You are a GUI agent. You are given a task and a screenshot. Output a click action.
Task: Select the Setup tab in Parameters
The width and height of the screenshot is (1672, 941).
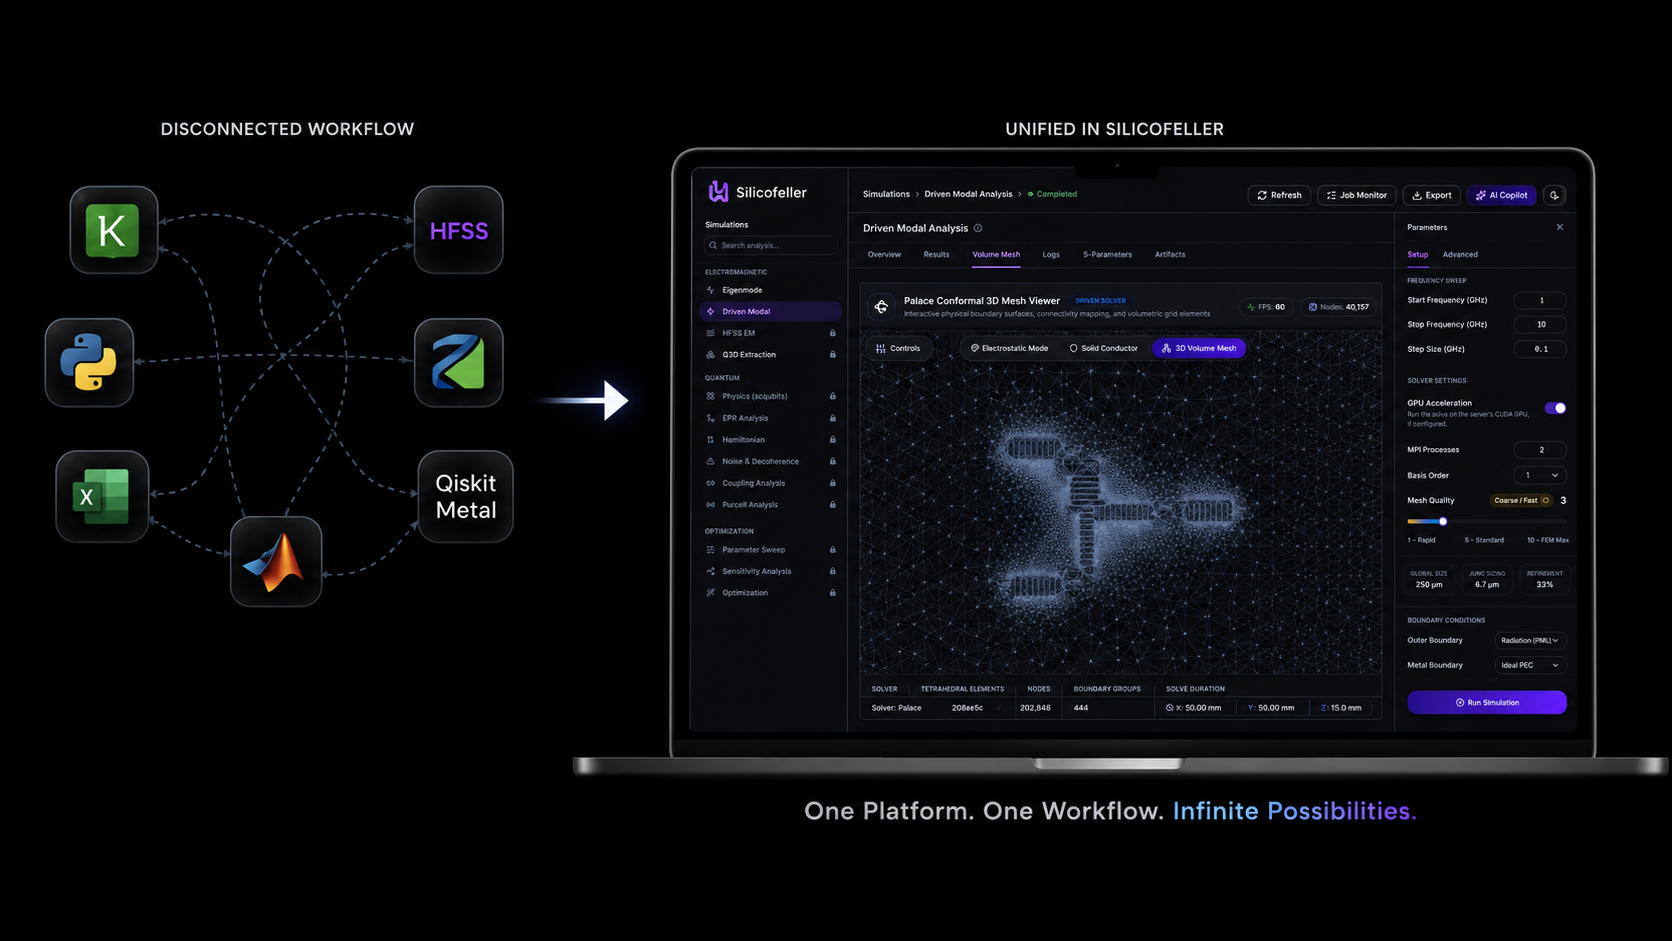1418,254
